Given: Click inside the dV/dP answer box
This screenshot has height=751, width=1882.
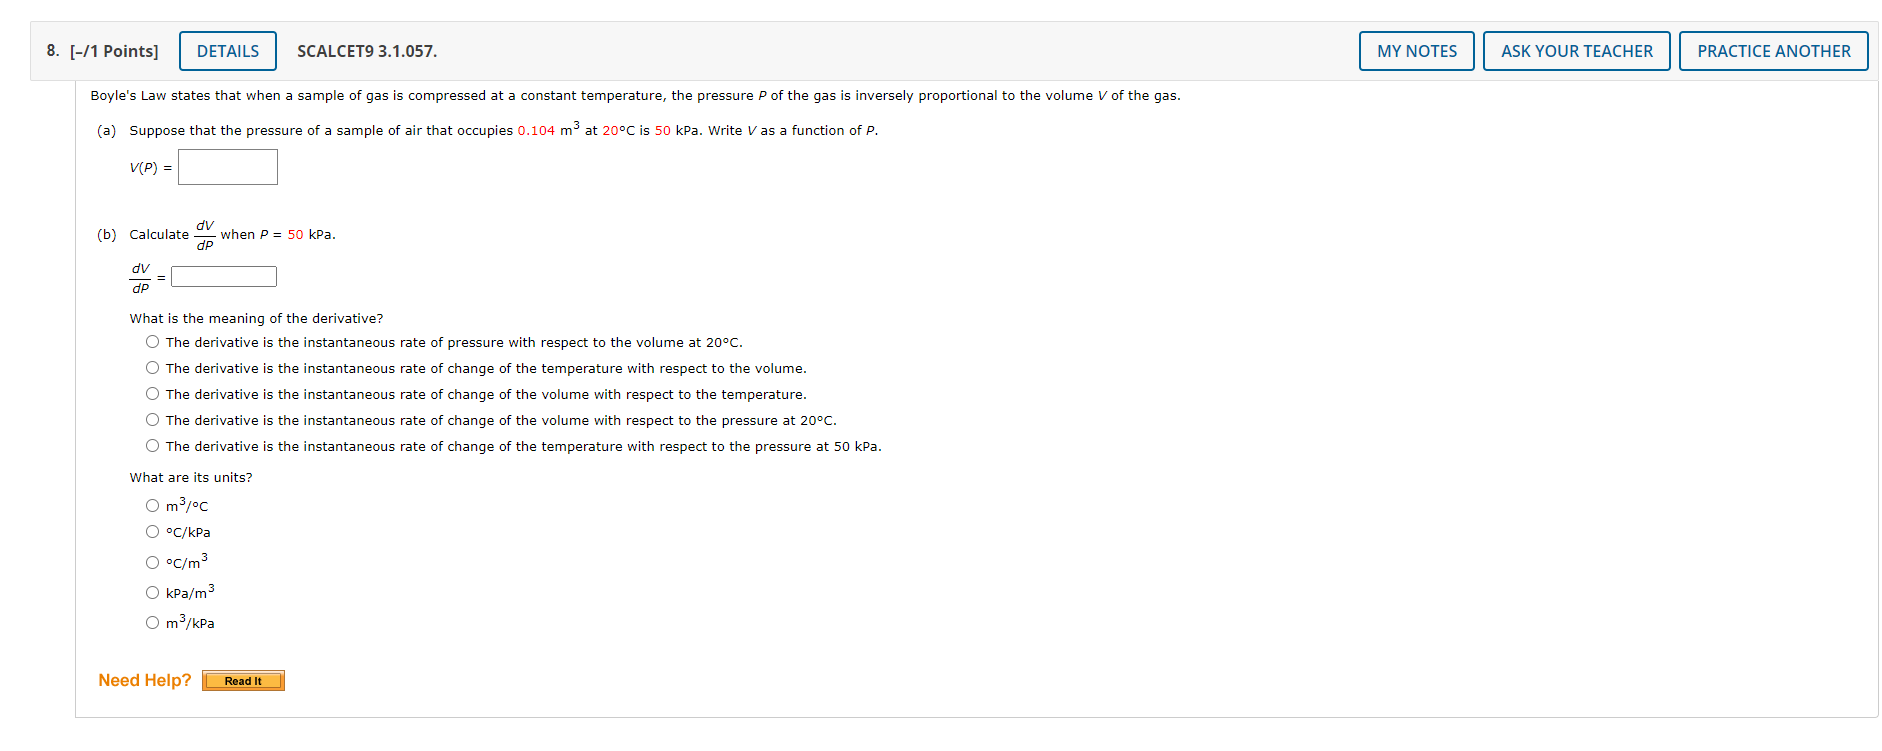Looking at the screenshot, I should click(x=223, y=276).
